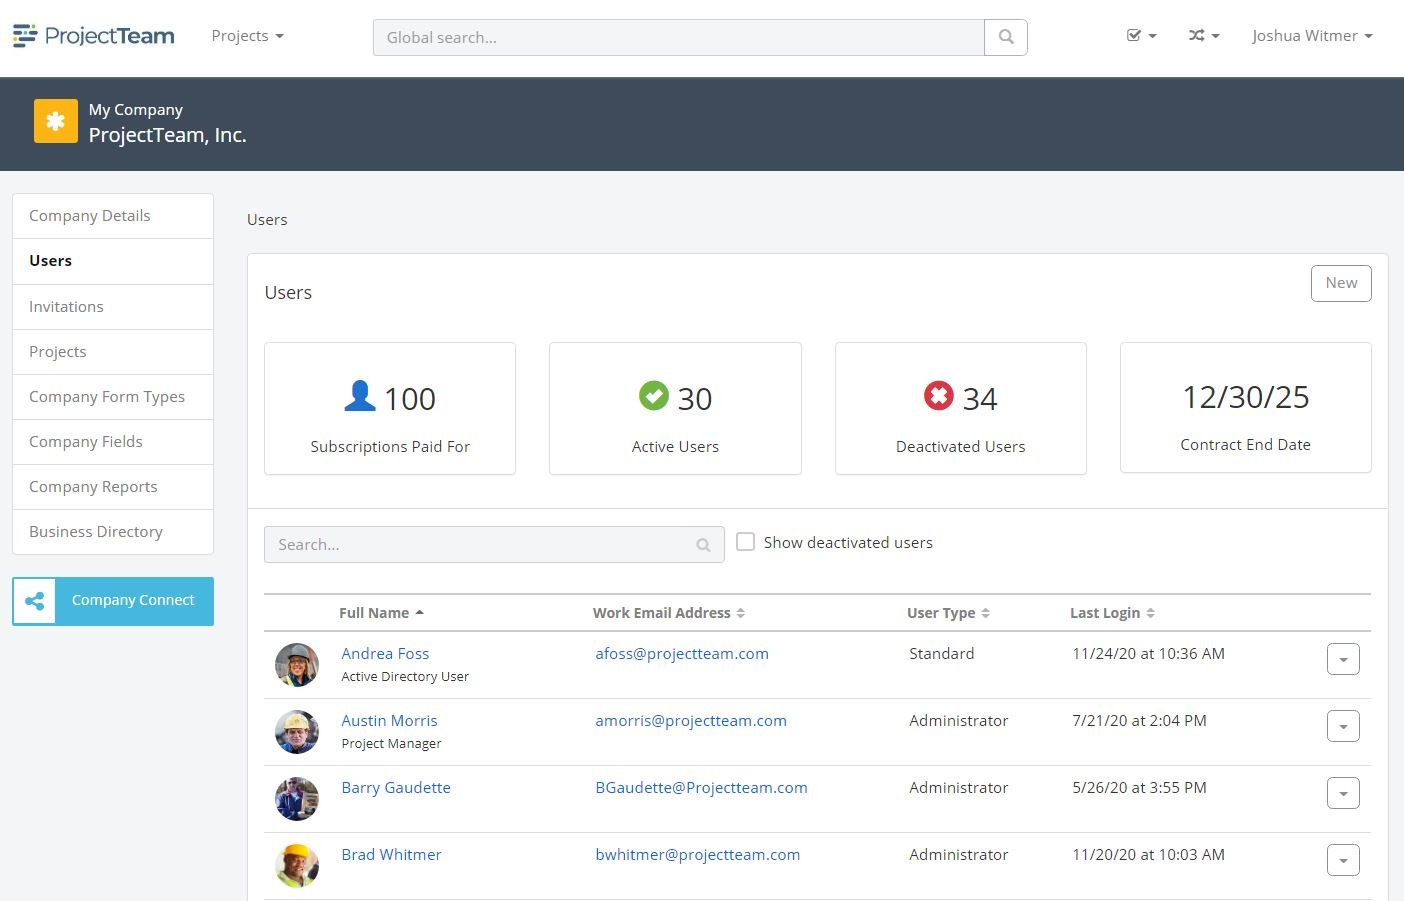Viewport: 1404px width, 901px height.
Task: Click the Users breadcrumb text
Action: pos(267,220)
